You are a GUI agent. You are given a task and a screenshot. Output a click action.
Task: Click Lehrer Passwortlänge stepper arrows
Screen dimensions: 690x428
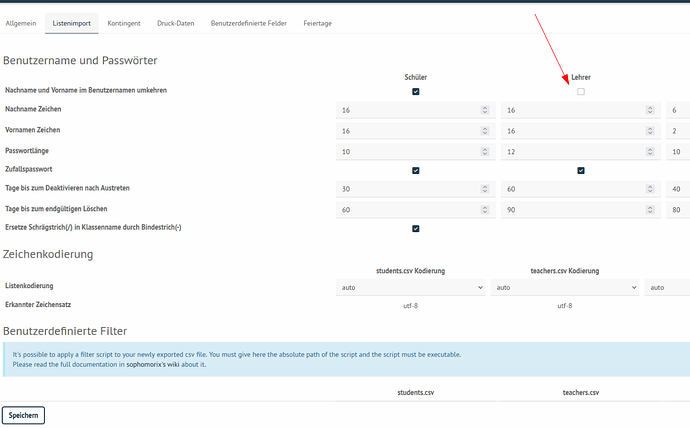click(650, 150)
